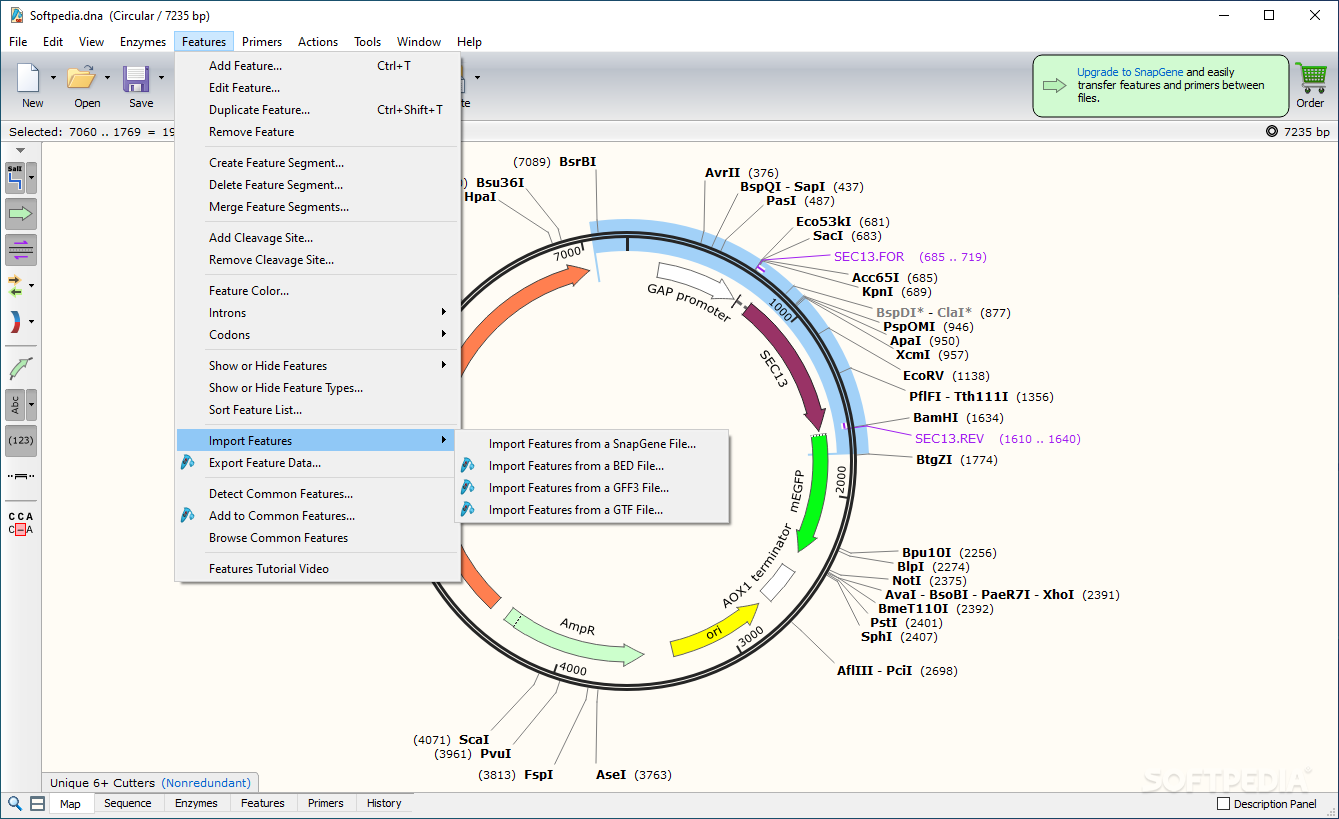Open the Primers menu in menu bar
Screen dimensions: 1339x819
click(262, 42)
